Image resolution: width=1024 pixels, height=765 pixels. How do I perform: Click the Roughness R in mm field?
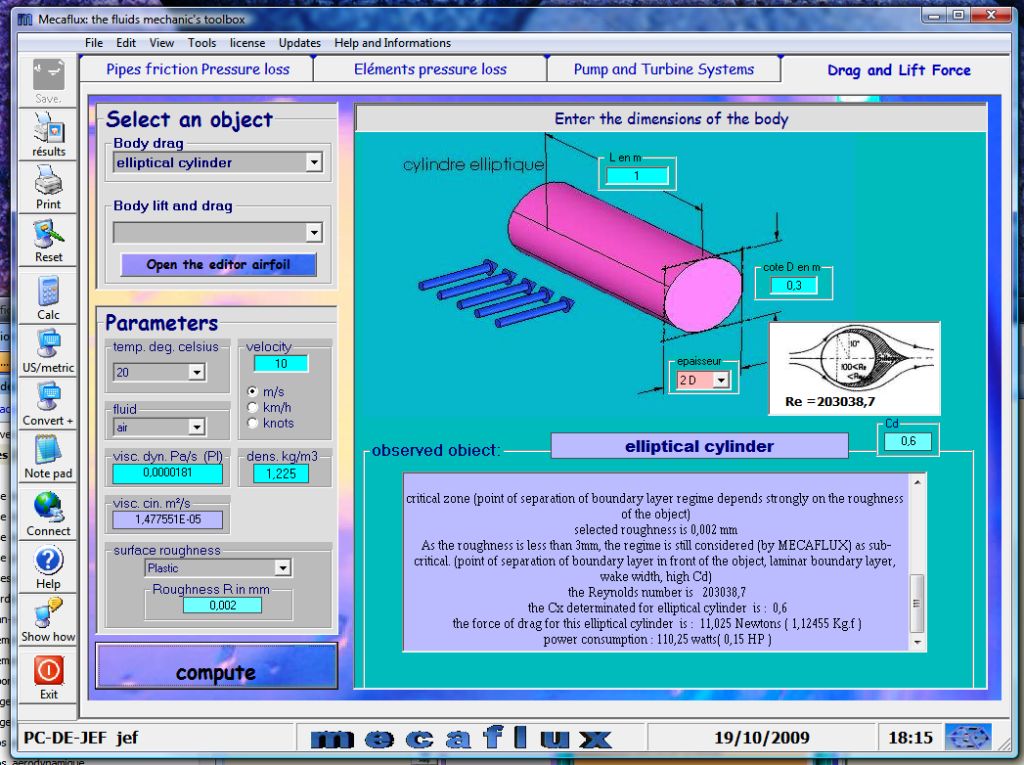[x=223, y=606]
